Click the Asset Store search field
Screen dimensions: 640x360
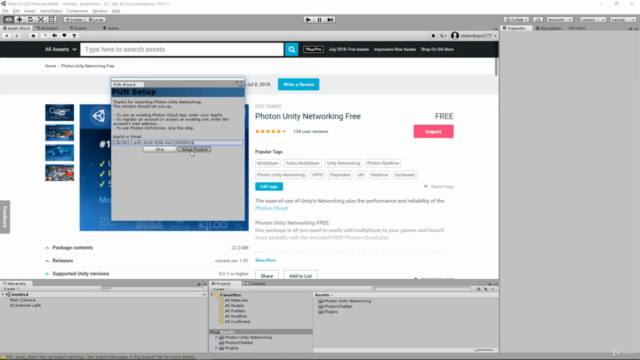pos(182,49)
